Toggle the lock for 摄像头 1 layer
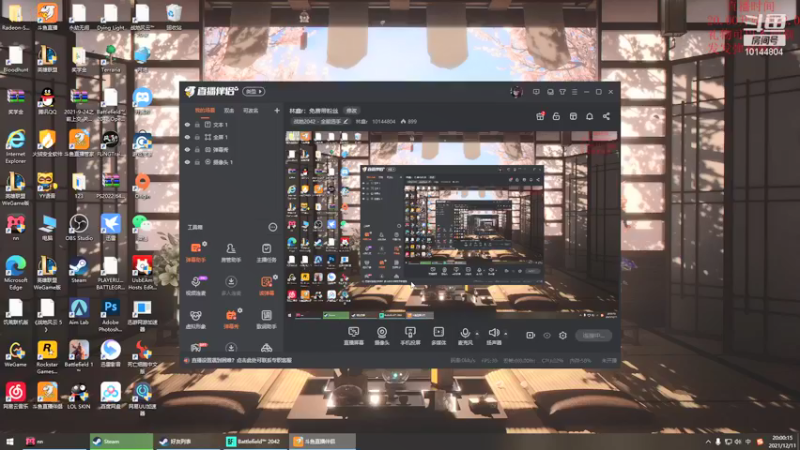 coord(197,162)
